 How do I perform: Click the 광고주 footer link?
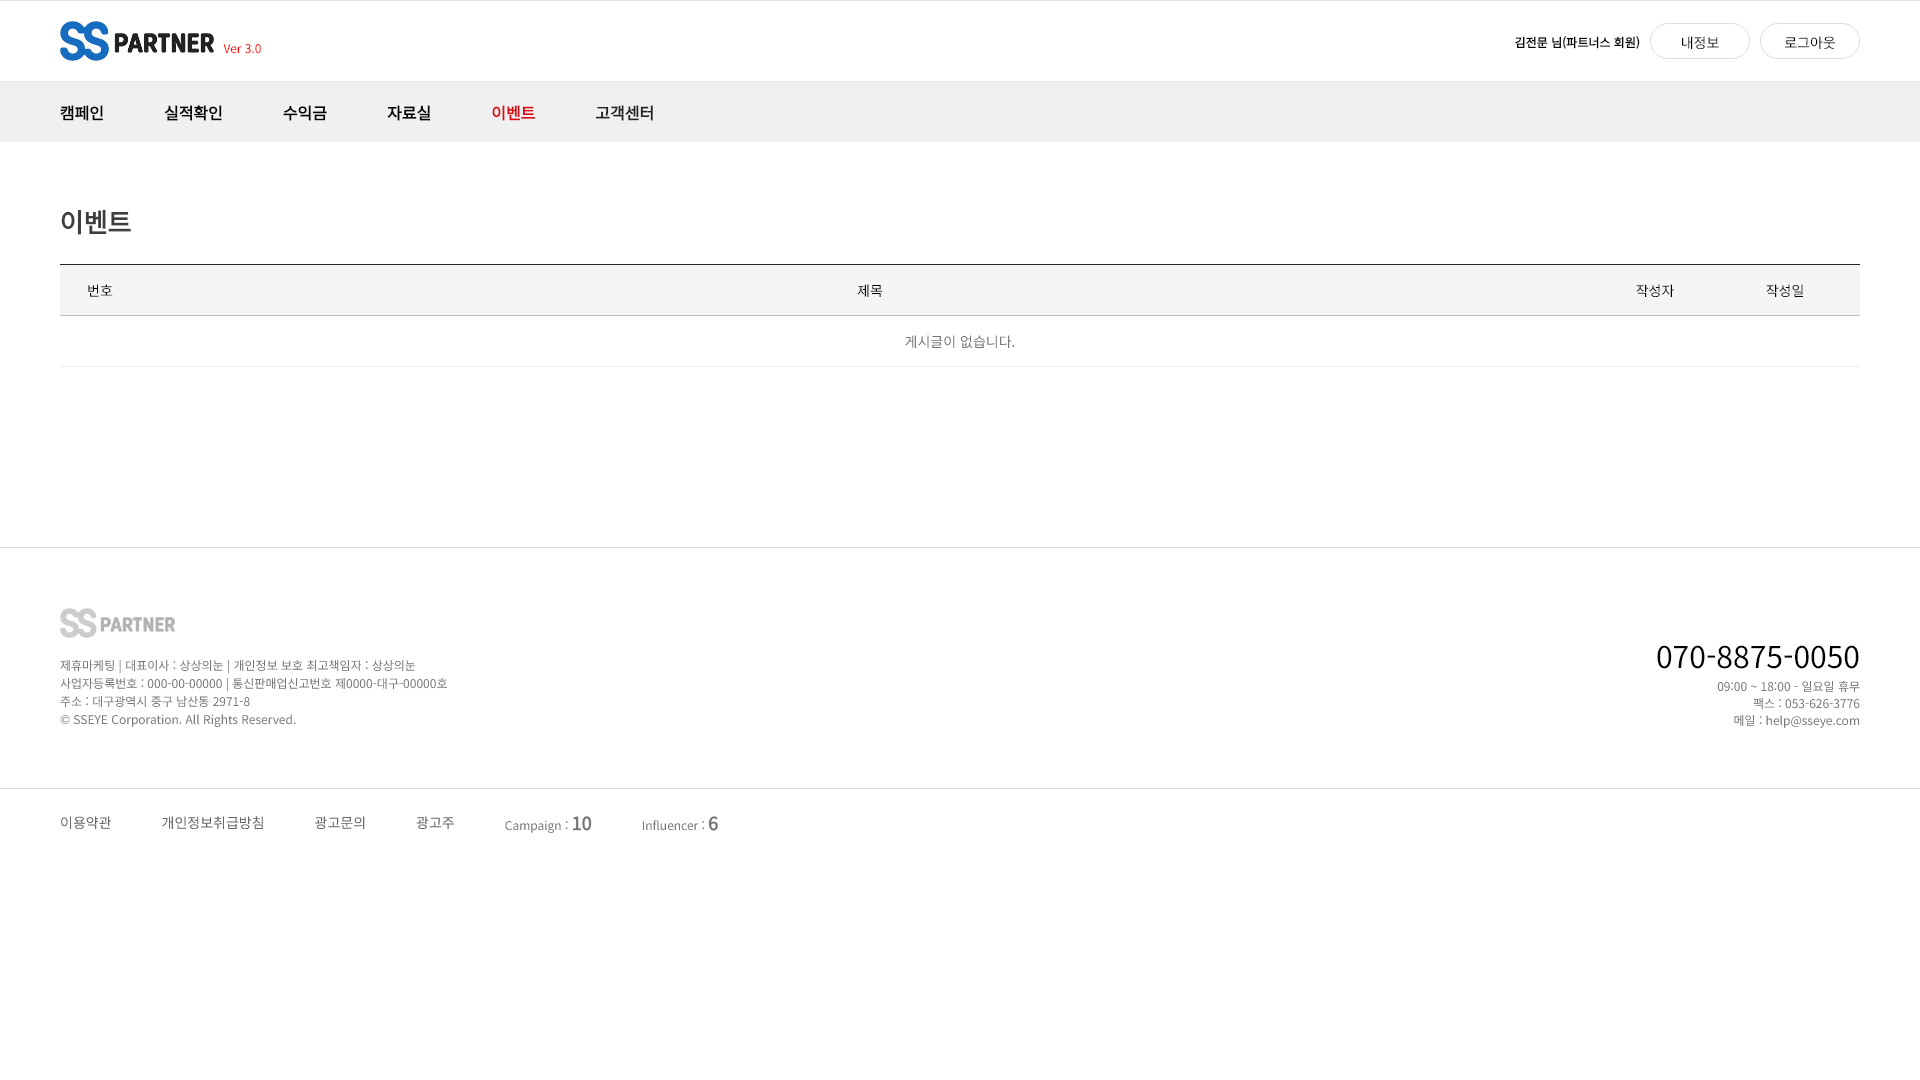[435, 822]
